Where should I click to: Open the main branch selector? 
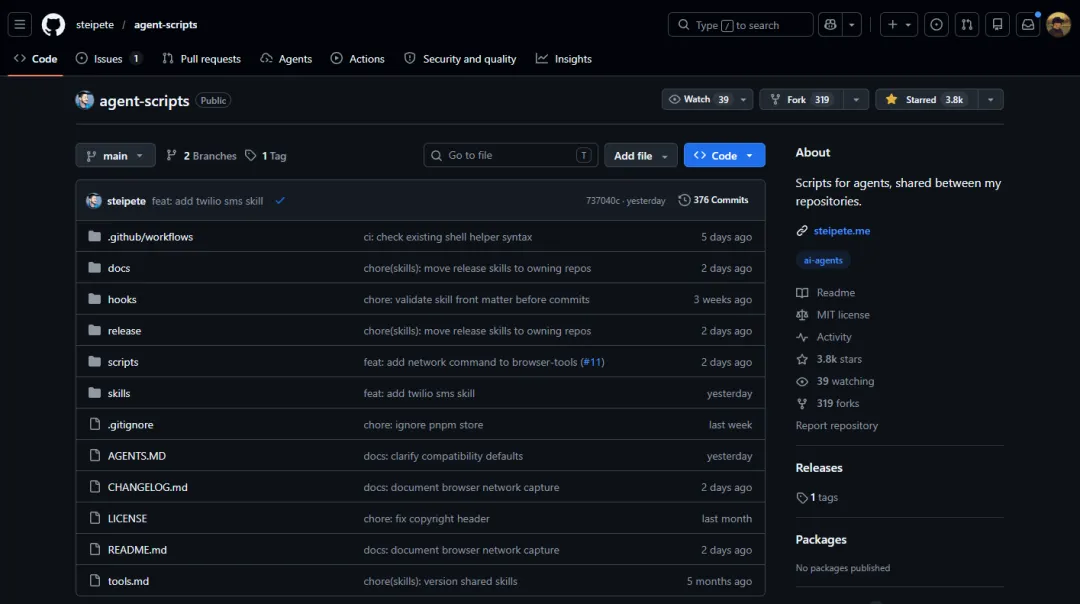(x=115, y=156)
